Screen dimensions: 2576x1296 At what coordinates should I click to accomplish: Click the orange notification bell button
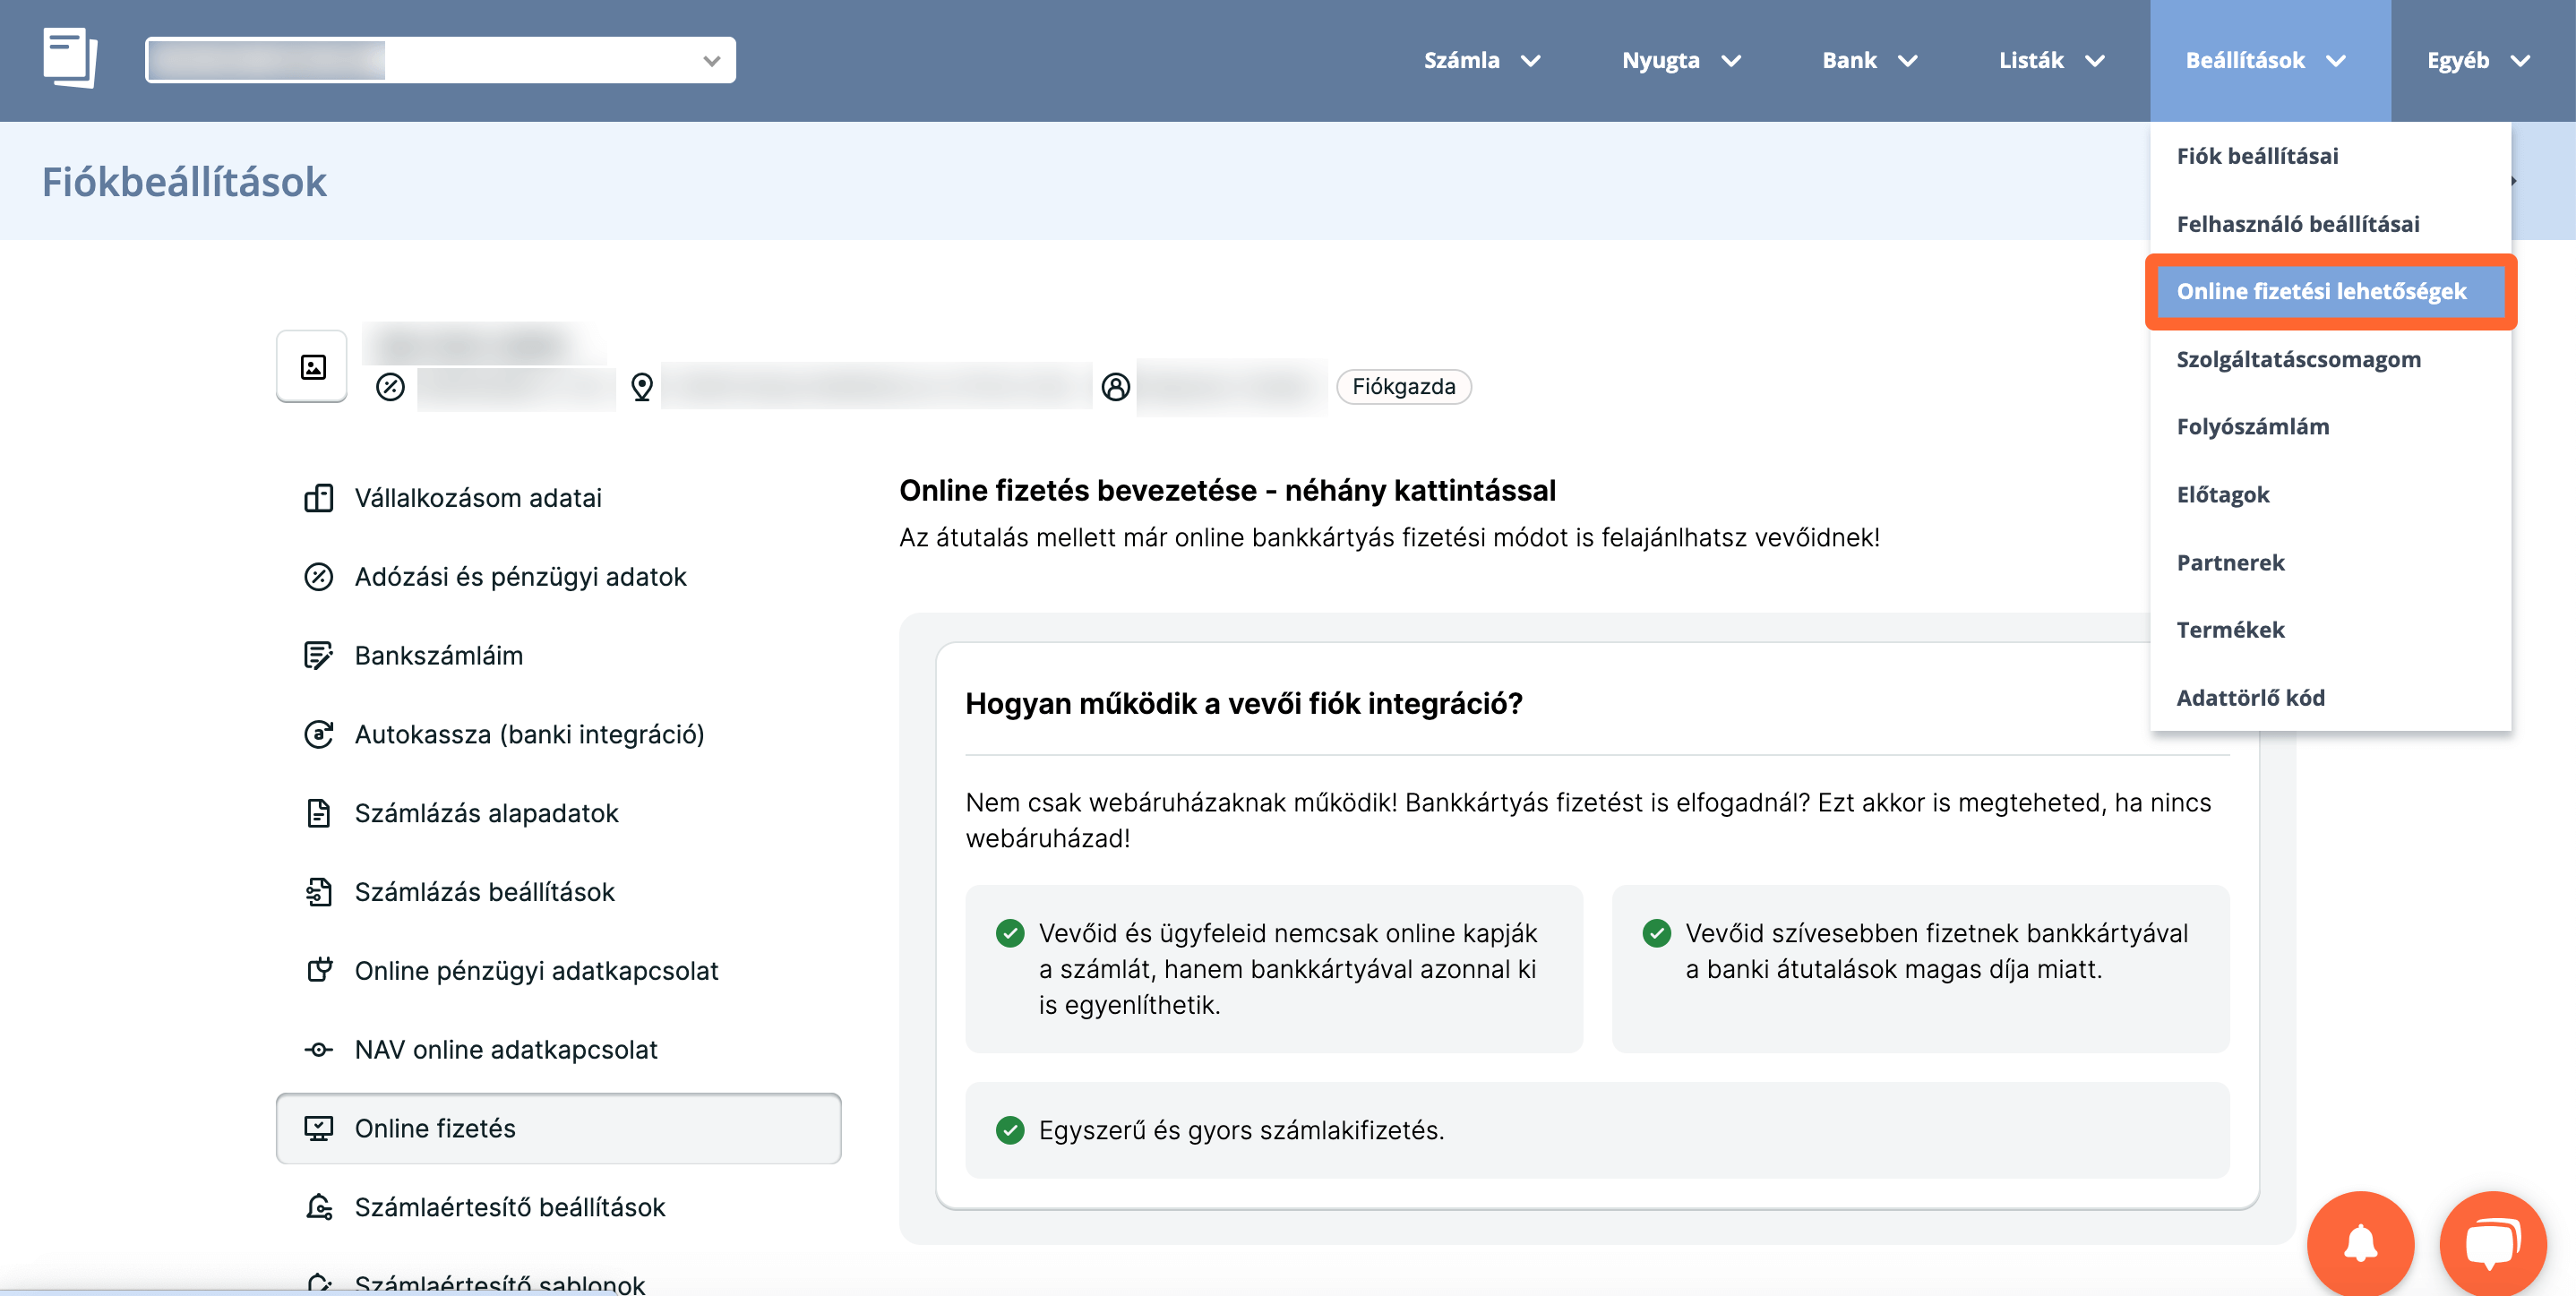(2360, 1243)
